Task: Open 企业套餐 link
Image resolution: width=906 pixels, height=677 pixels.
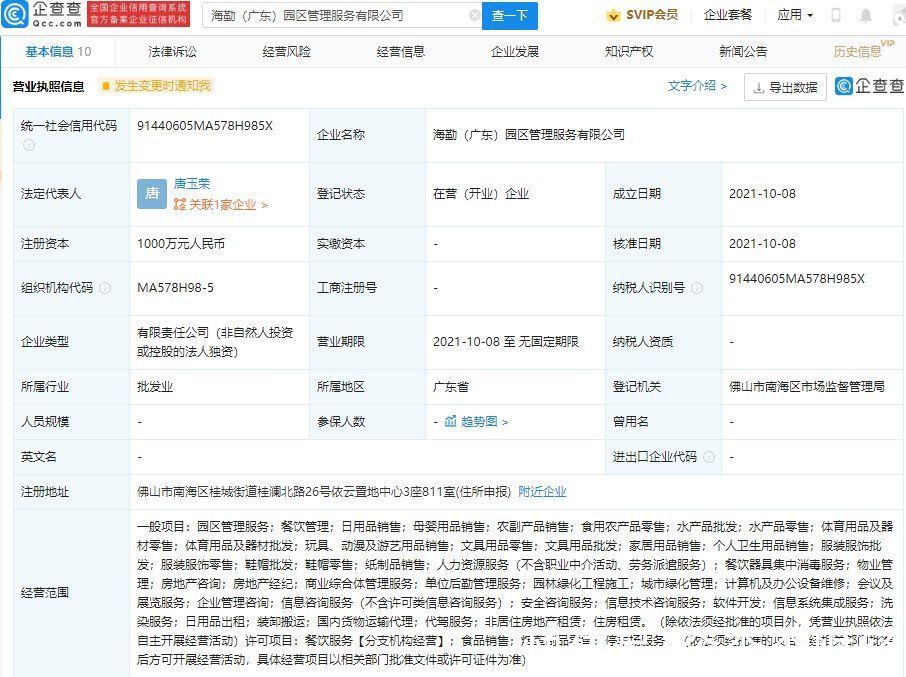Action: pos(728,15)
